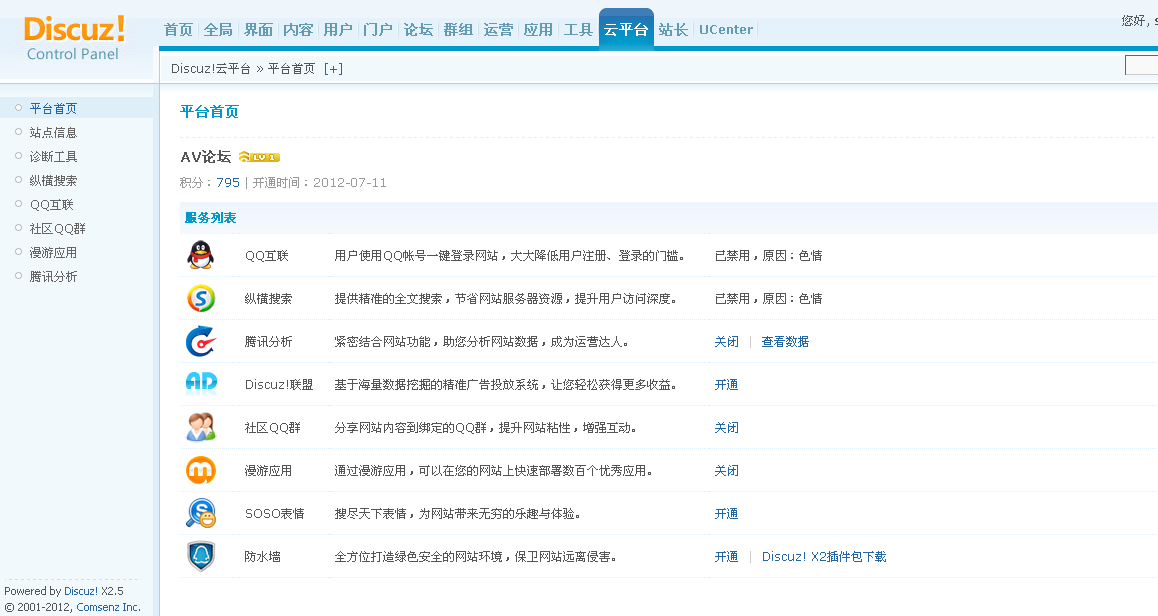
Task: Select 诊断工具 in the sidebar
Action: (x=53, y=157)
